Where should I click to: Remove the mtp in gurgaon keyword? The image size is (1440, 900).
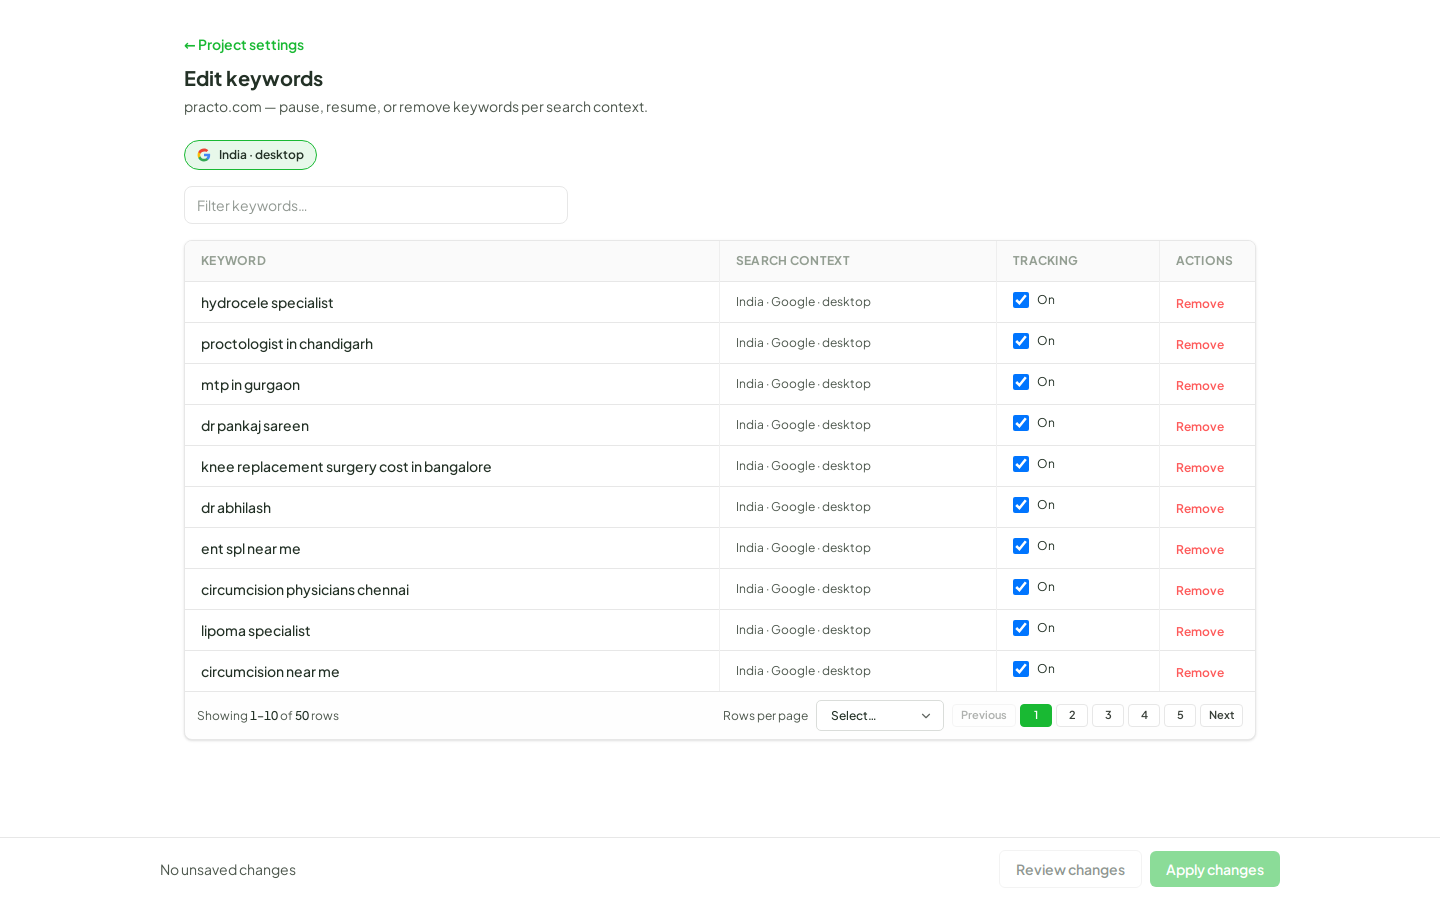(1200, 386)
